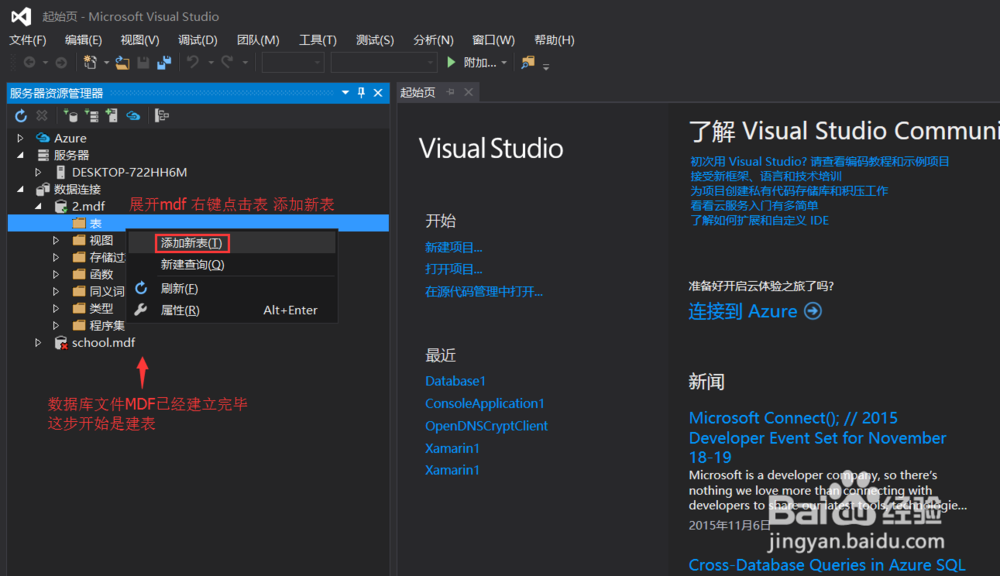Image resolution: width=1000 pixels, height=576 pixels.
Task: Choose Add New Table (添加新表) in context menu
Action: pos(232,243)
